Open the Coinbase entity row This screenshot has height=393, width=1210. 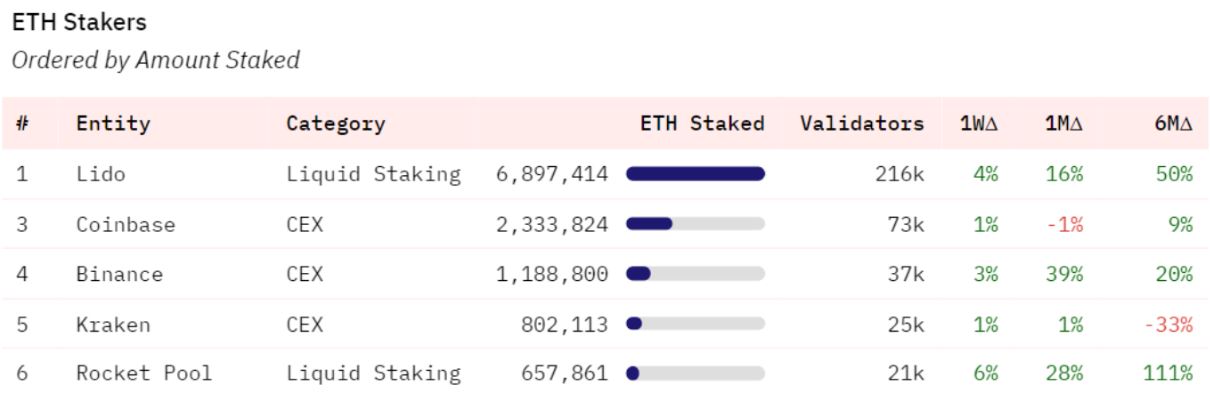click(x=605, y=224)
